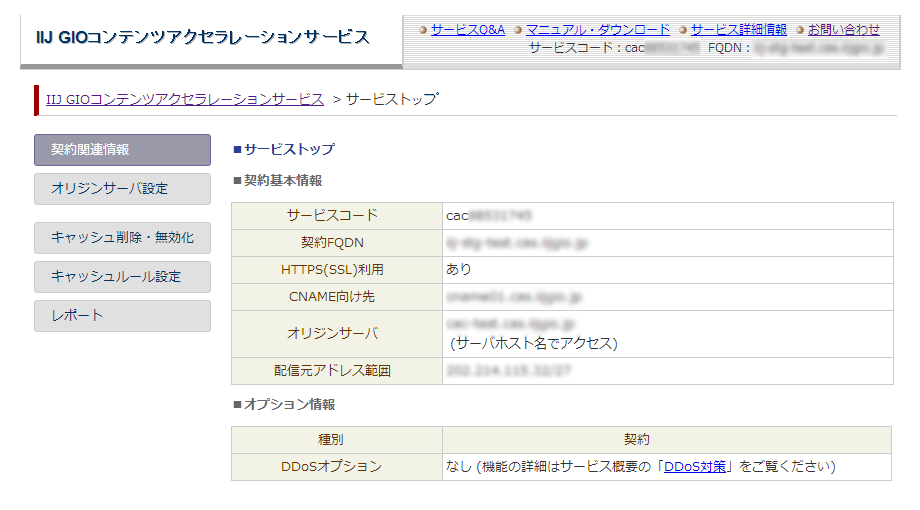Screen dimensions: 920x510
Task: Open マニュアル・ダウンロード in the header
Action: coord(598,29)
